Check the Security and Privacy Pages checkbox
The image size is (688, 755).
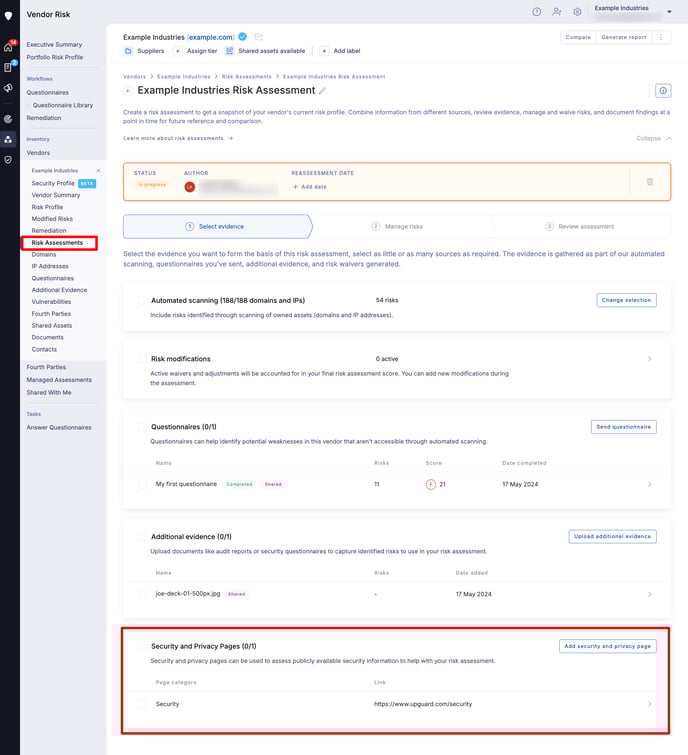[x=143, y=646]
